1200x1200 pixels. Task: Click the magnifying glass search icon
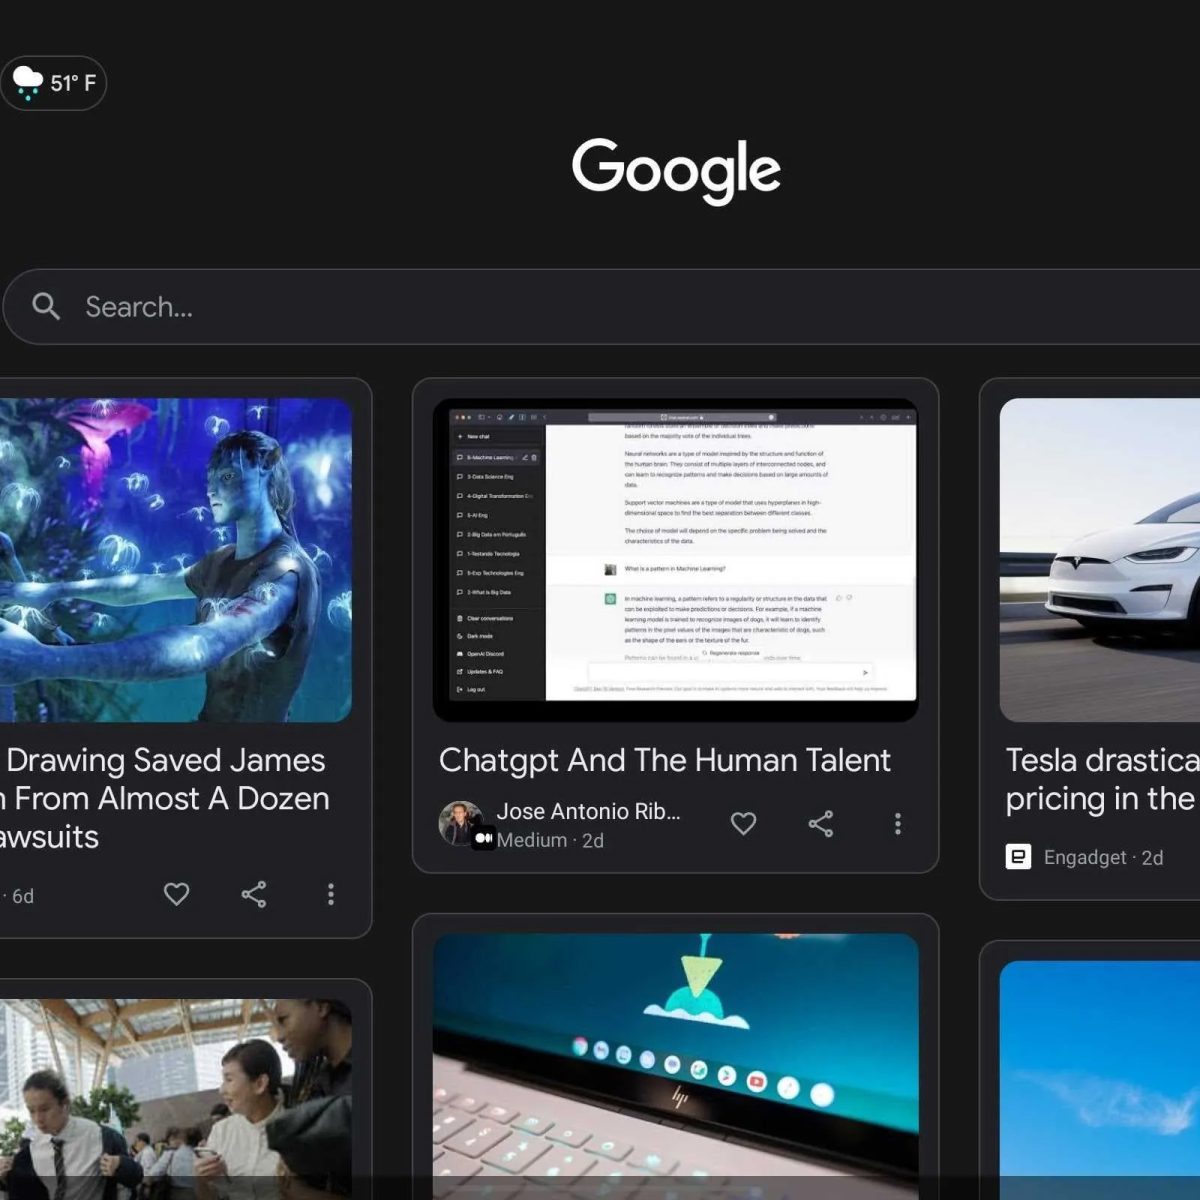46,306
